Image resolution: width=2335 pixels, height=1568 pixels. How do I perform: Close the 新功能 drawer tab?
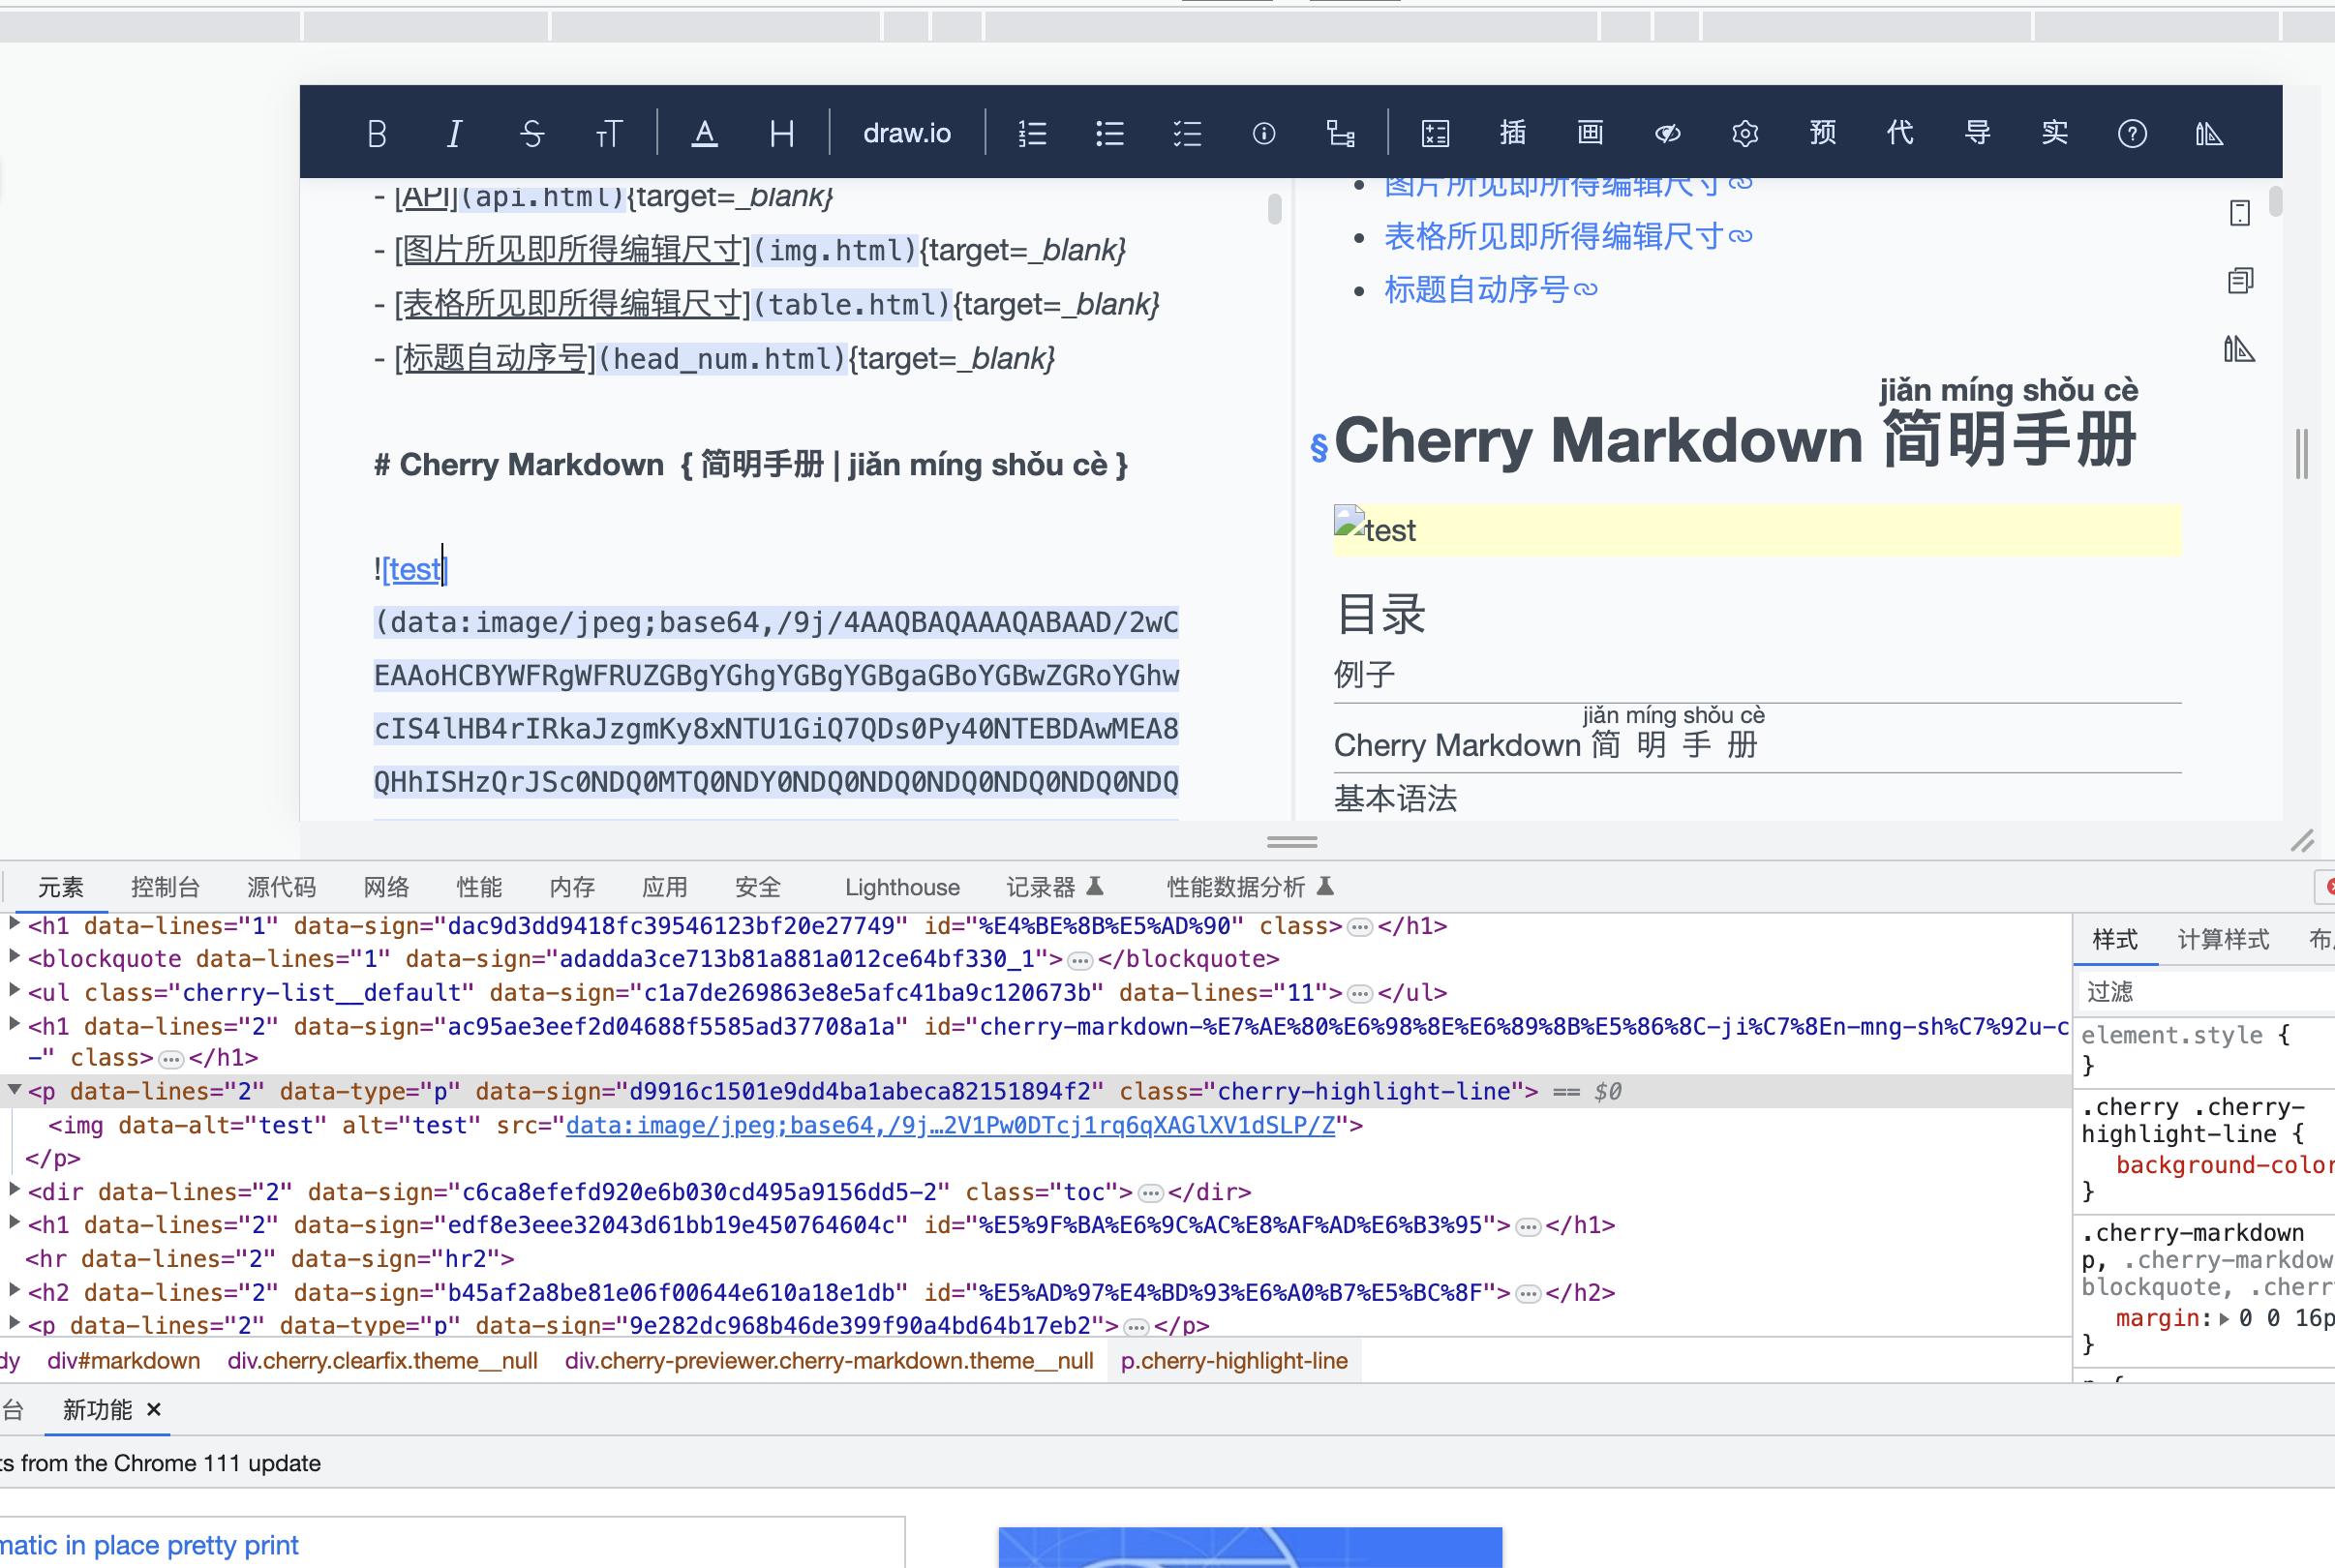[x=154, y=1409]
